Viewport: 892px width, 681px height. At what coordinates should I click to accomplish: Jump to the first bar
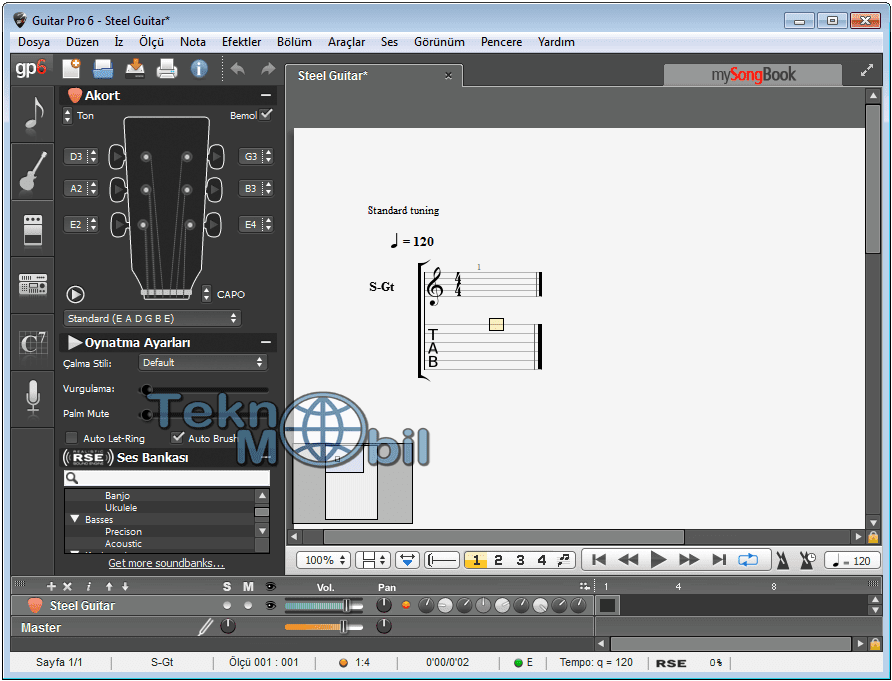(598, 560)
